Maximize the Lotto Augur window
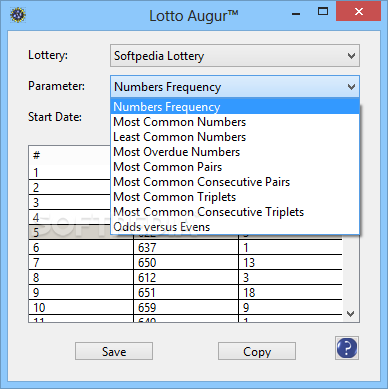This screenshot has height=389, width=388. click(323, 12)
